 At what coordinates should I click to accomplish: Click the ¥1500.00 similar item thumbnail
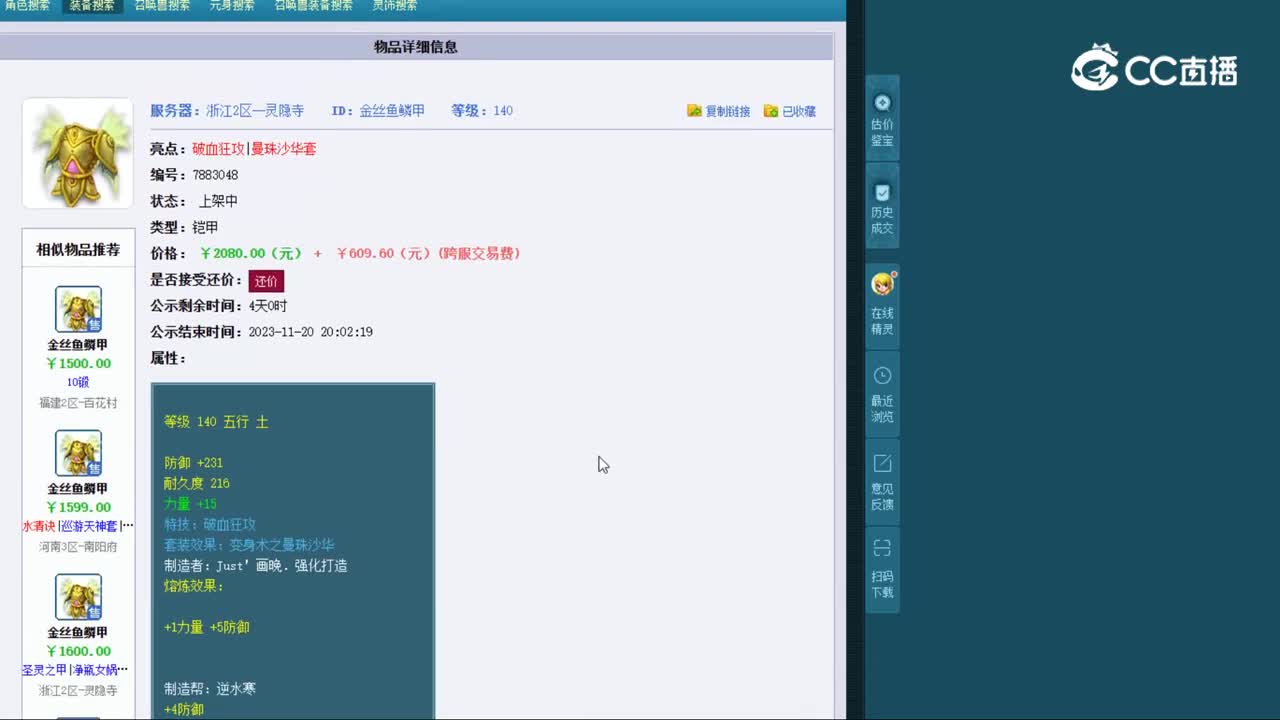[78, 309]
